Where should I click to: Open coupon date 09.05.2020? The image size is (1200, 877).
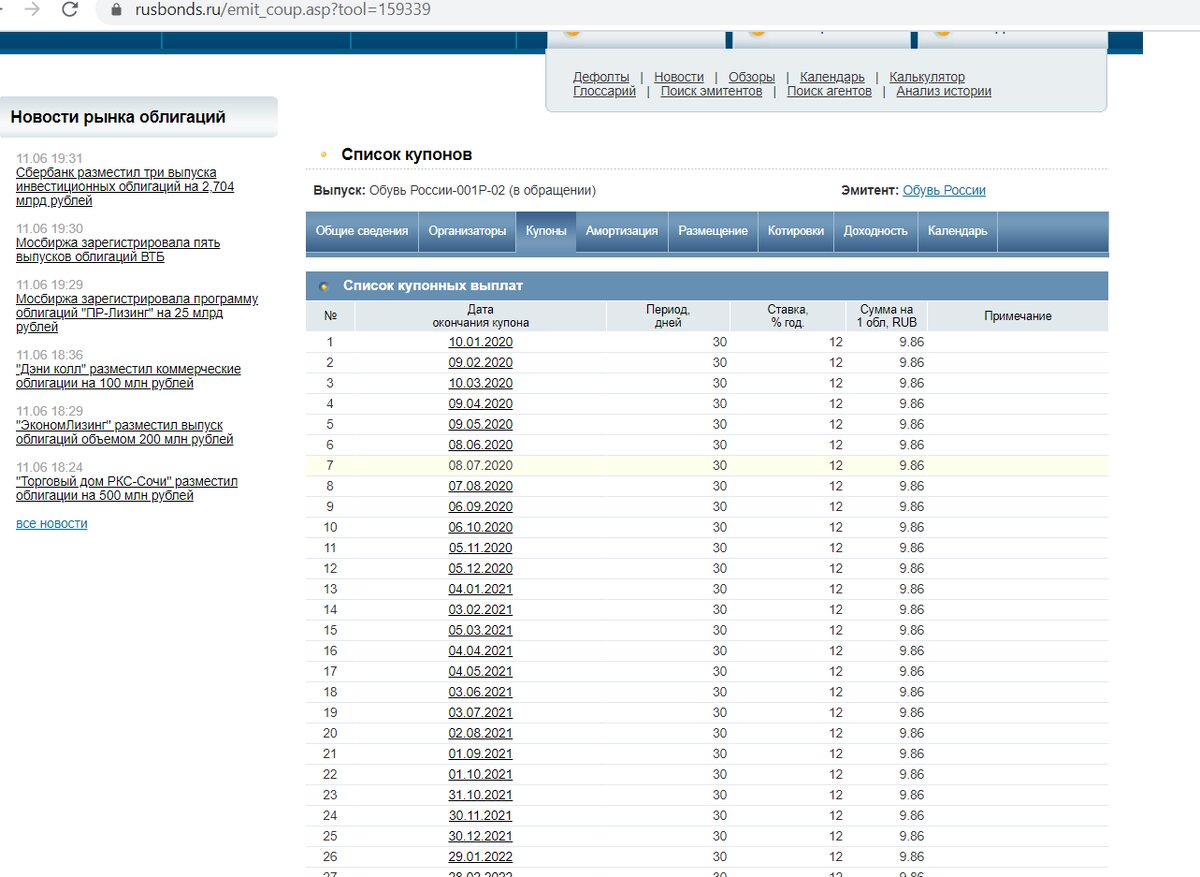(x=480, y=424)
